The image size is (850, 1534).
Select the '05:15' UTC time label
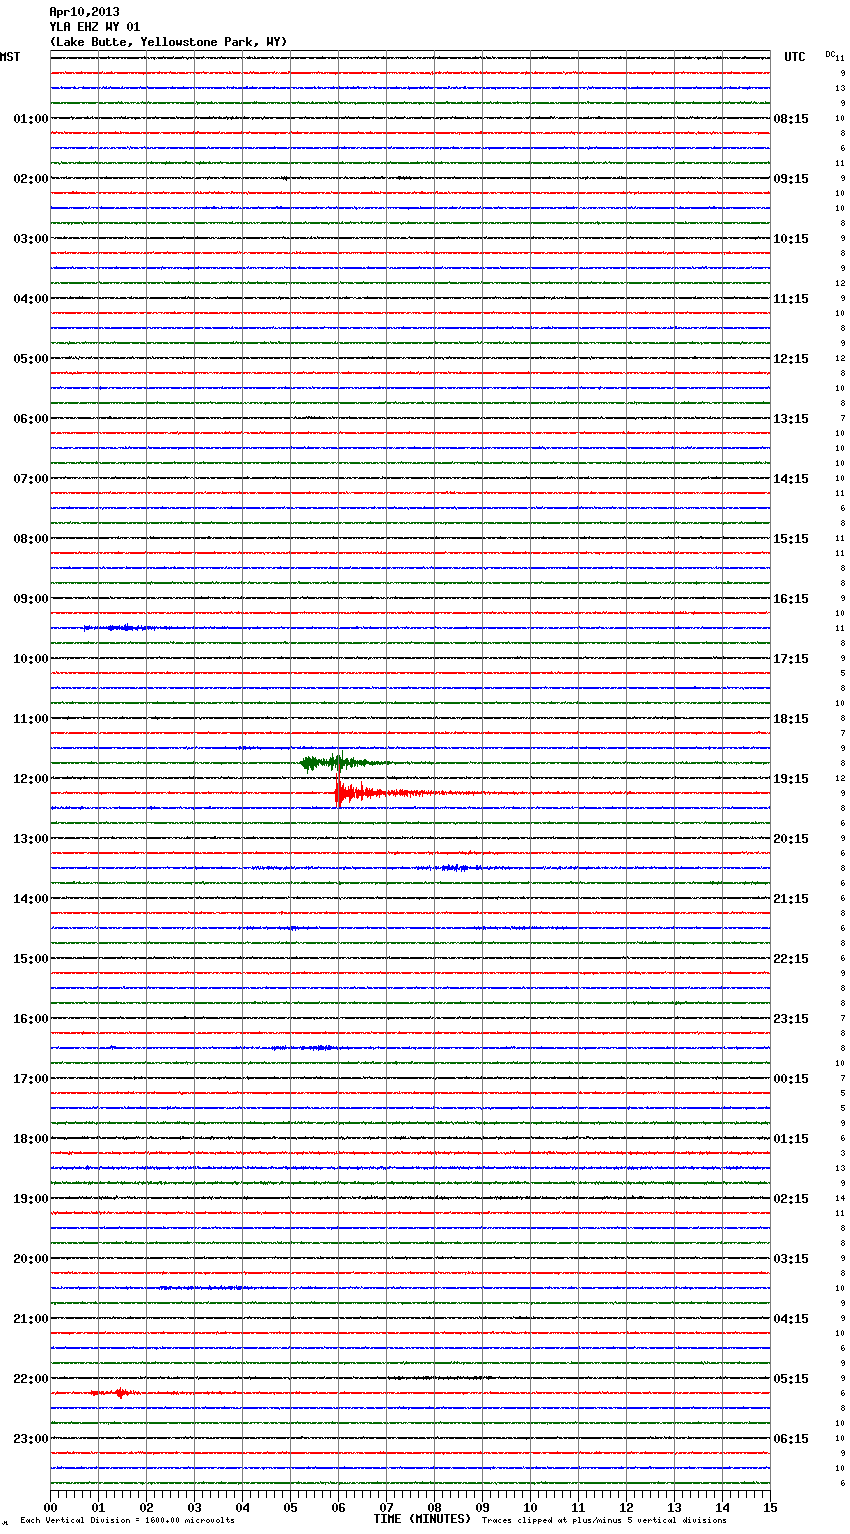click(x=791, y=1379)
